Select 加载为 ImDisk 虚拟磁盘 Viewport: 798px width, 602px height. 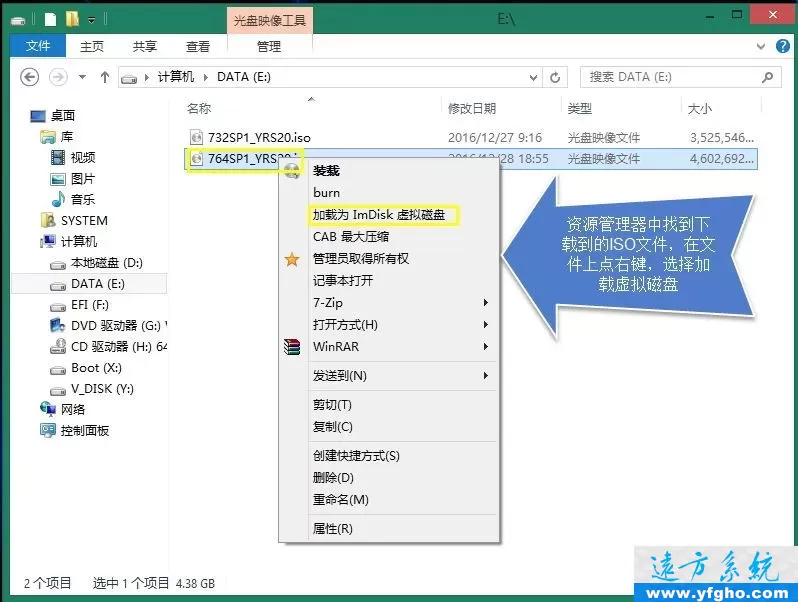click(x=379, y=215)
